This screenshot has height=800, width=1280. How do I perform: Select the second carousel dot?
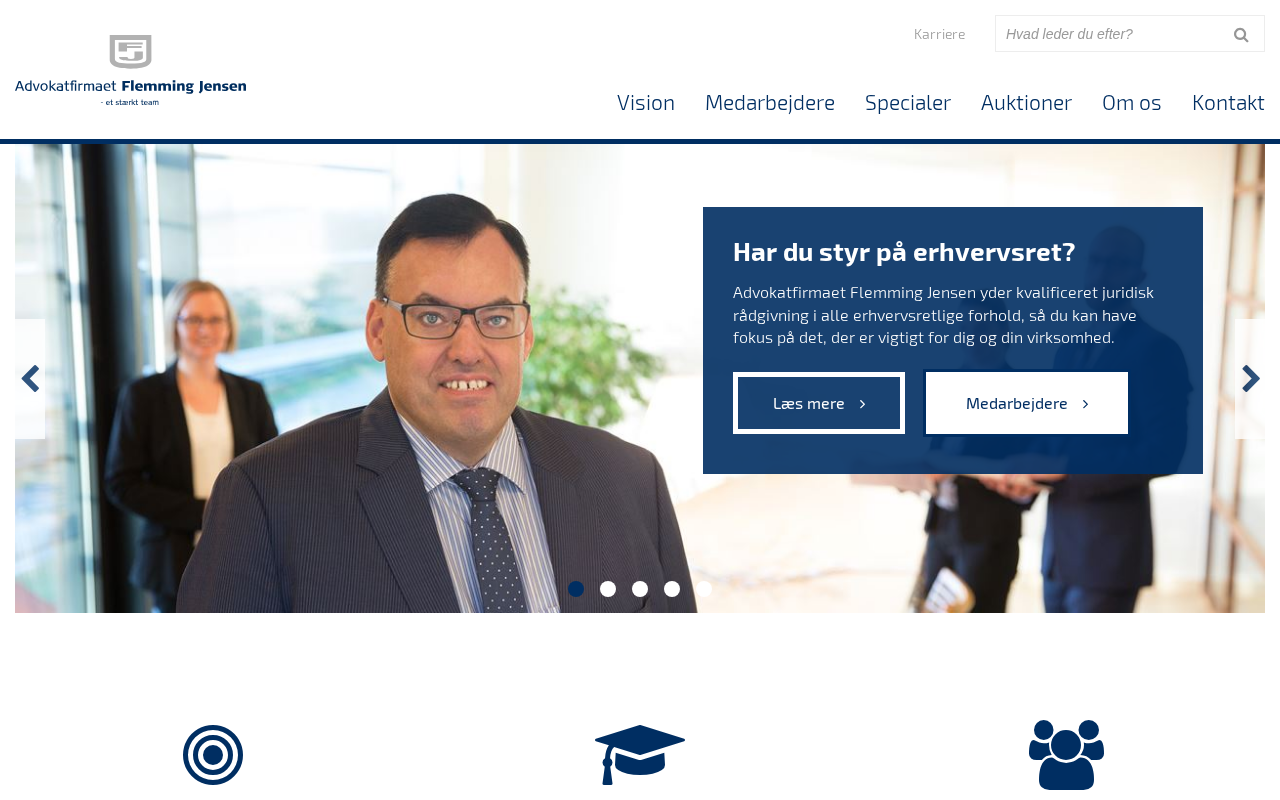click(x=608, y=589)
